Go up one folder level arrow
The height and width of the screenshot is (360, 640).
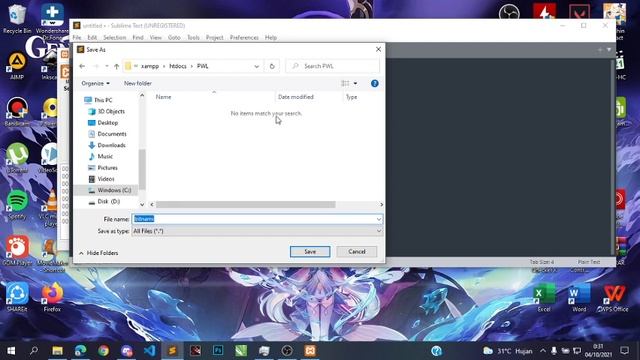tap(116, 66)
